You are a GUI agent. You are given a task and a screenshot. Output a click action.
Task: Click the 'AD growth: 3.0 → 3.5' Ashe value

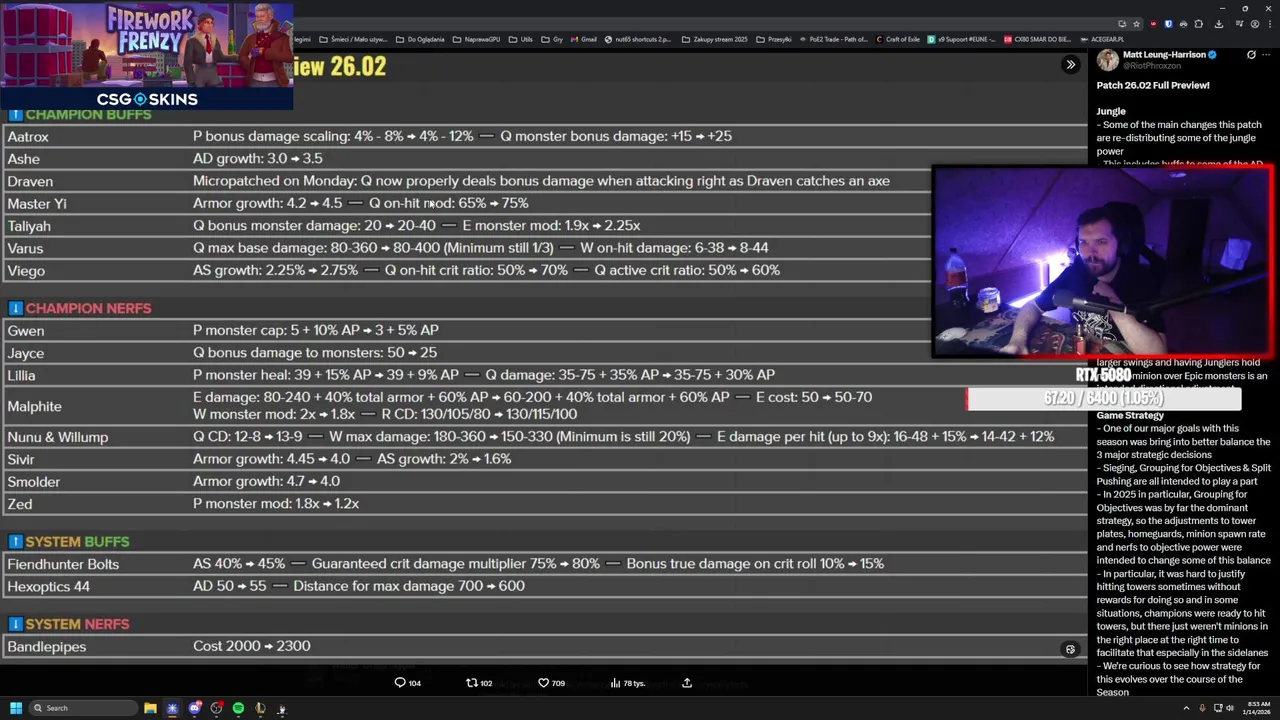tap(258, 158)
